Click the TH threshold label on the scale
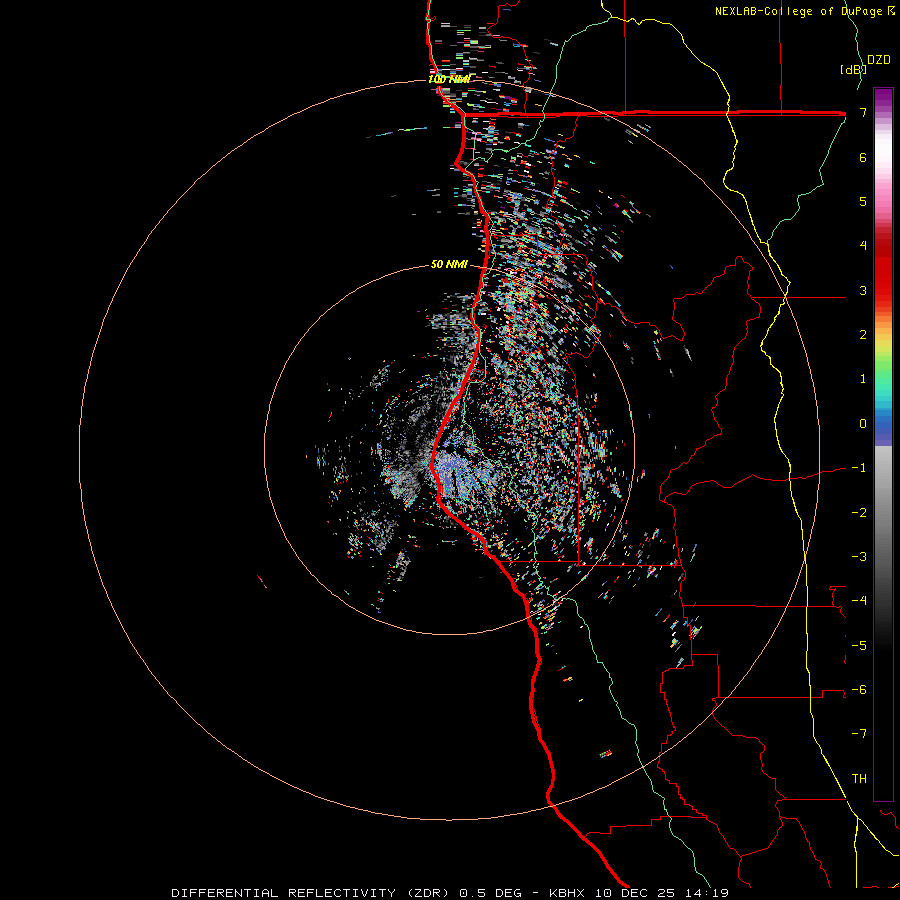The image size is (900, 900). 859,779
